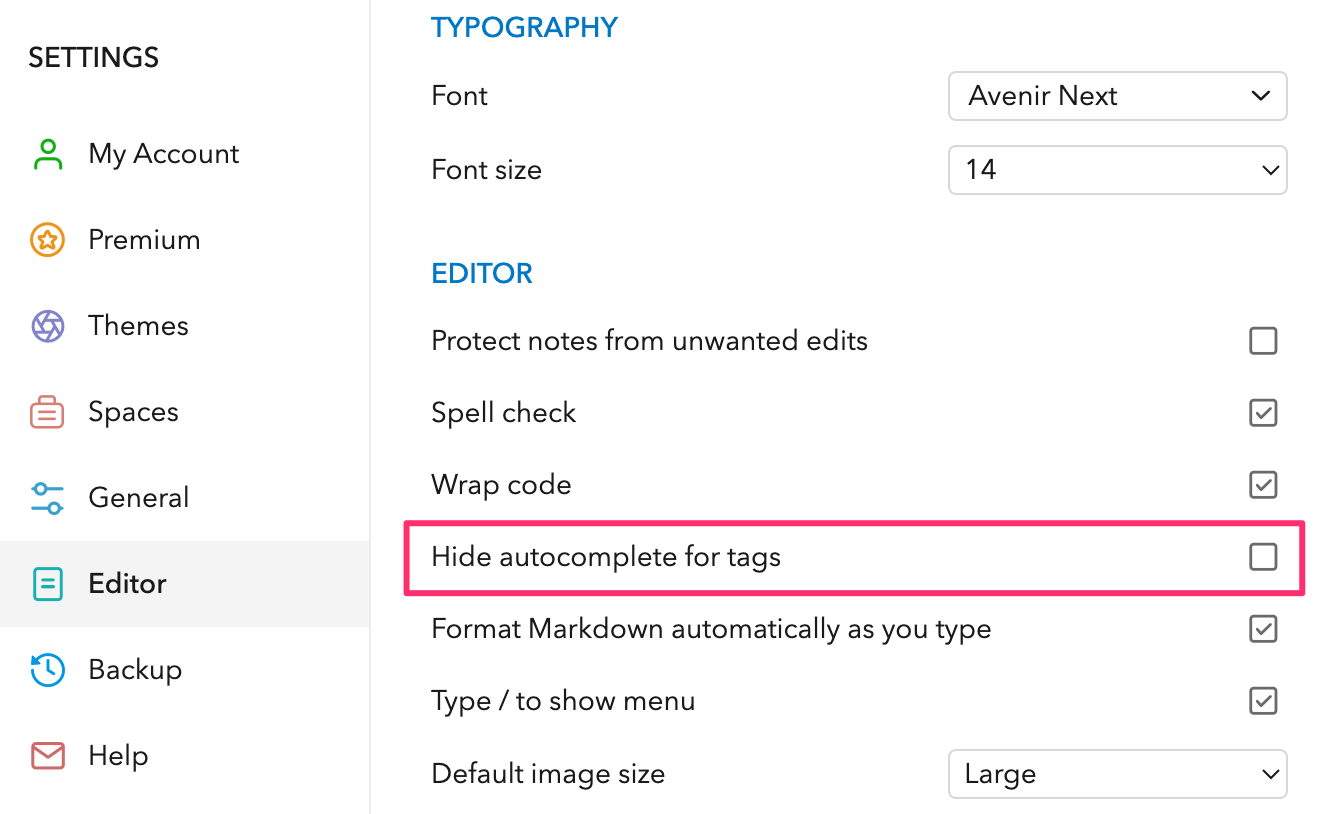Click the Premium star icon
The width and height of the screenshot is (1322, 814).
[x=47, y=240]
